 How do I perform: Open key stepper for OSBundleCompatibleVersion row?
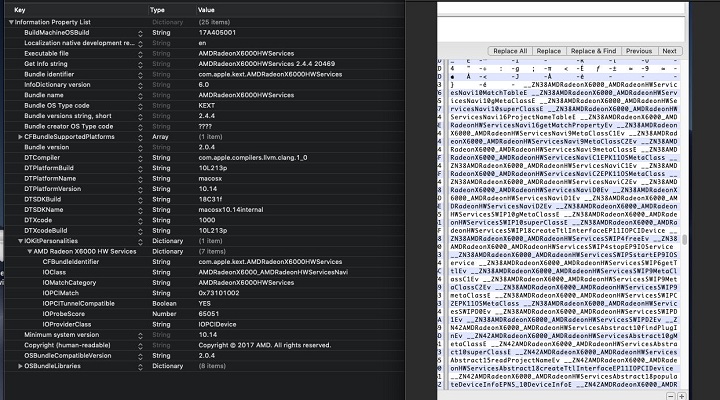pyautogui.click(x=140, y=356)
